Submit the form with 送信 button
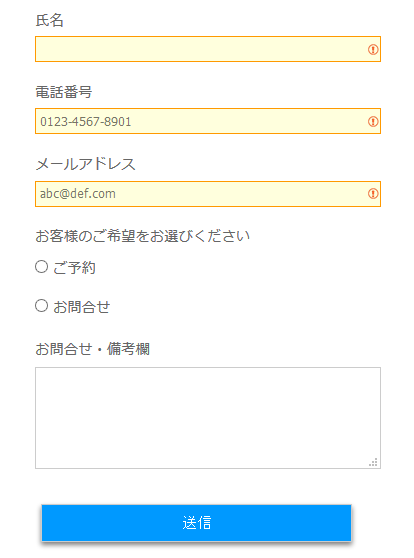This screenshot has width=414, height=558. pos(196,523)
